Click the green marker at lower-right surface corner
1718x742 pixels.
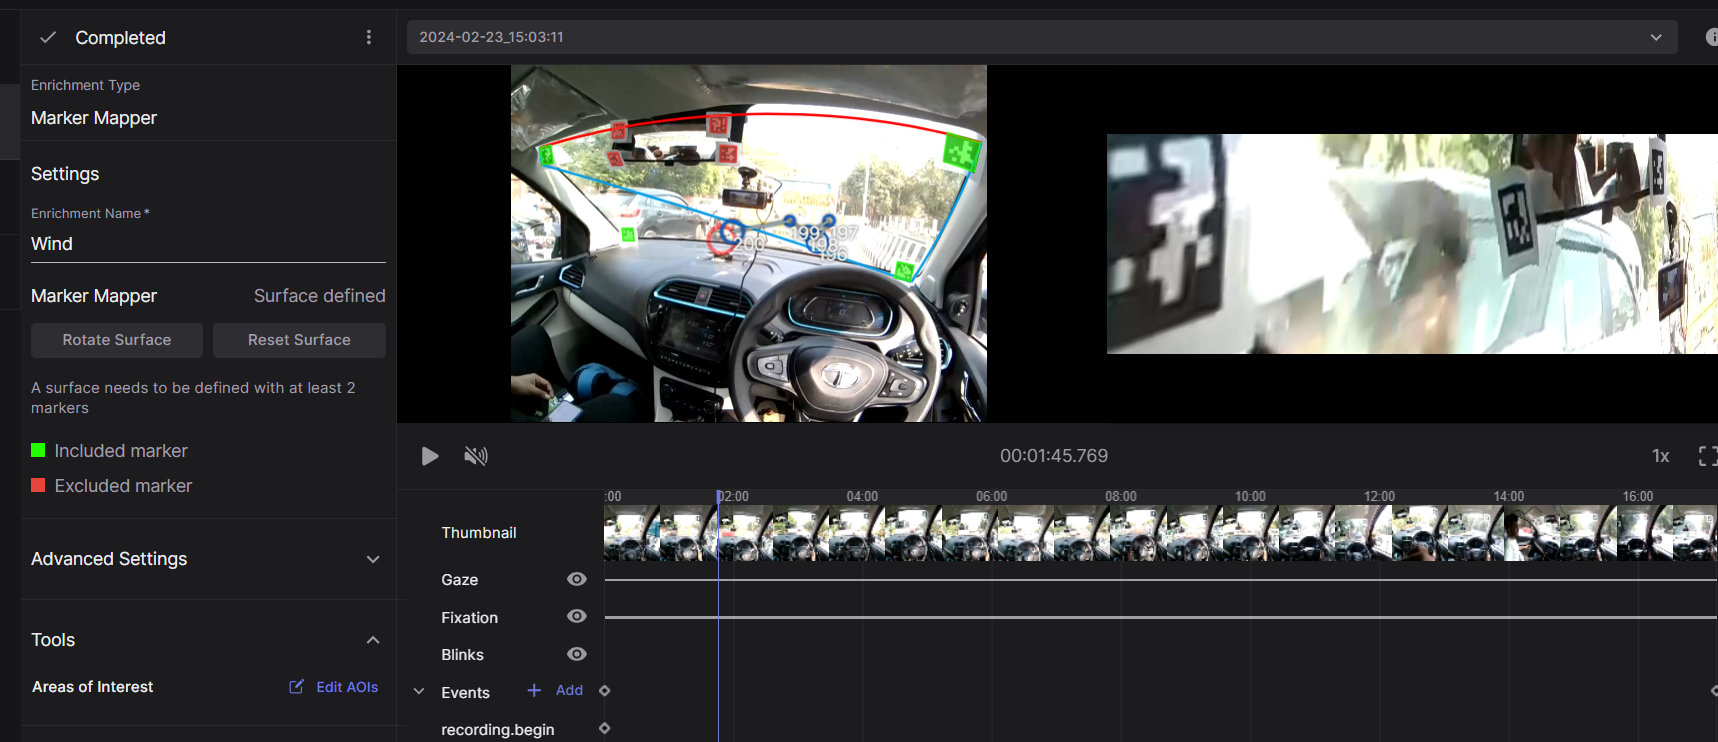coord(904,271)
